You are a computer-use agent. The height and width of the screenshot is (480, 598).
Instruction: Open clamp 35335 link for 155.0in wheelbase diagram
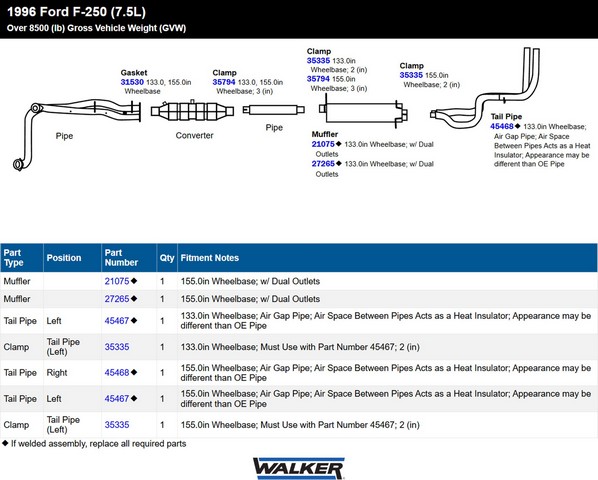[x=411, y=75]
